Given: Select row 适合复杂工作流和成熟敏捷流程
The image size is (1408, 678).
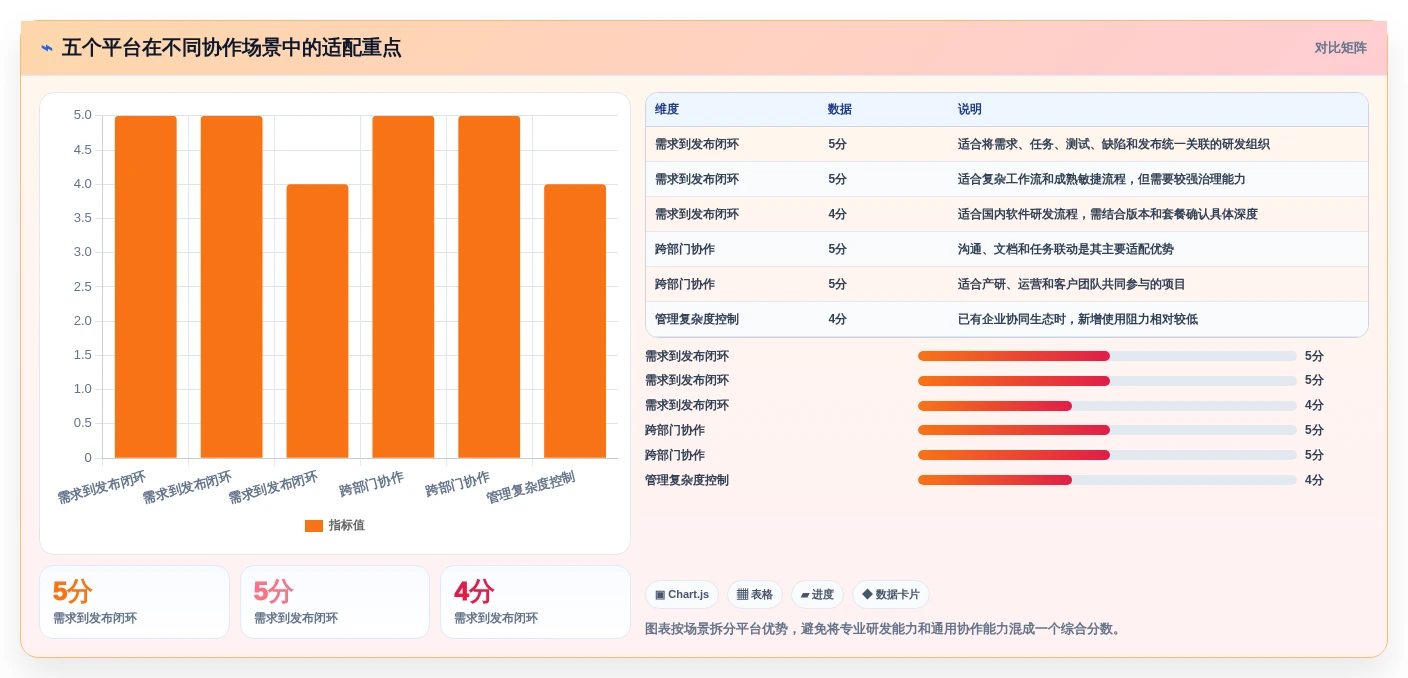Looking at the screenshot, I should coord(1007,180).
